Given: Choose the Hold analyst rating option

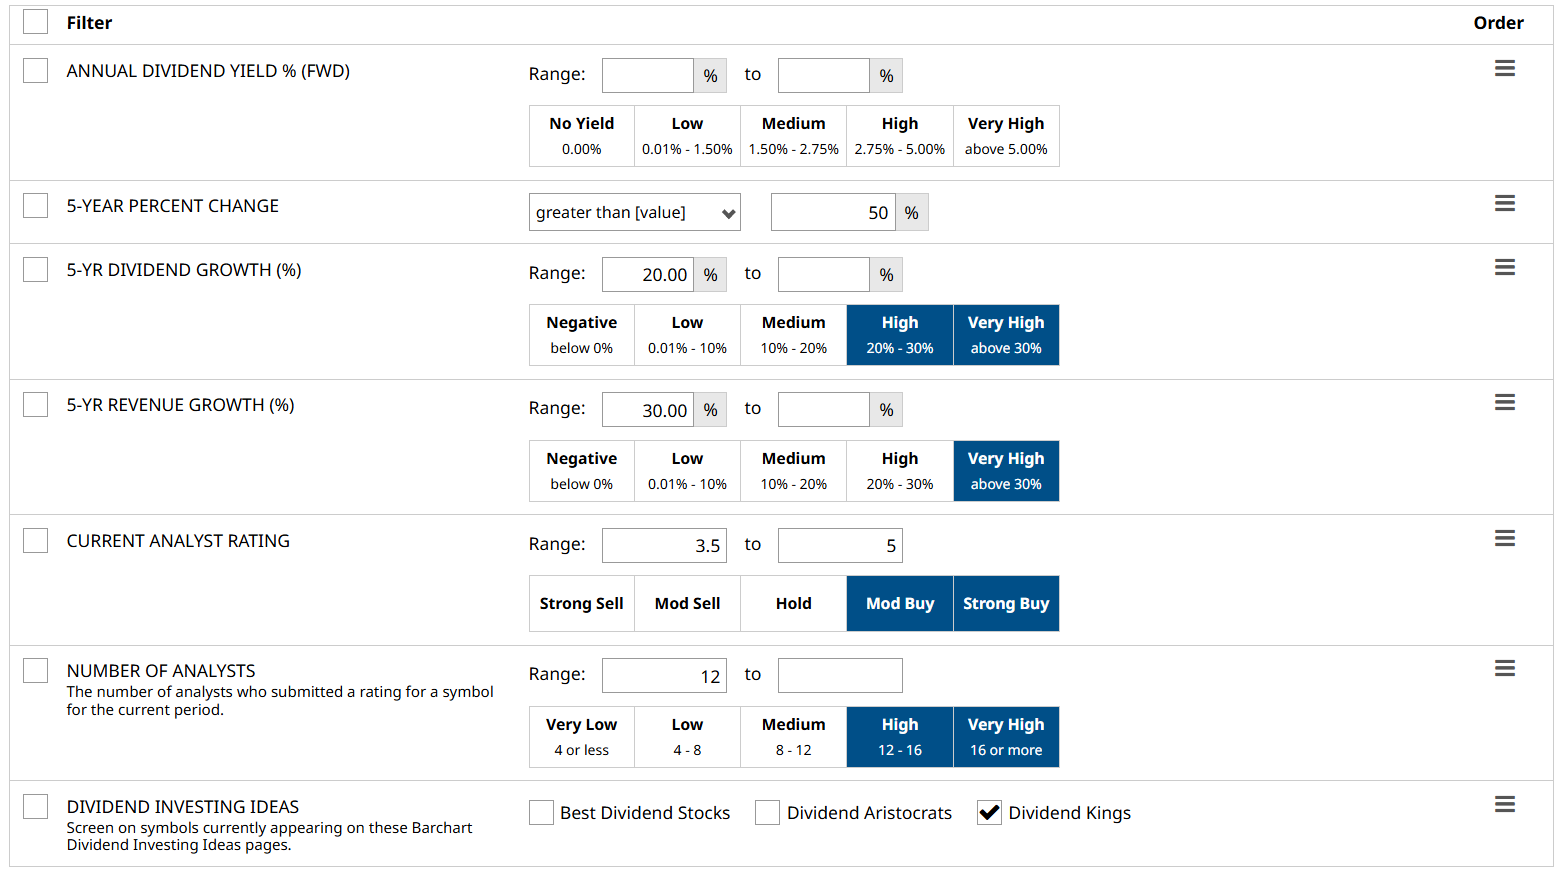Looking at the screenshot, I should point(793,604).
